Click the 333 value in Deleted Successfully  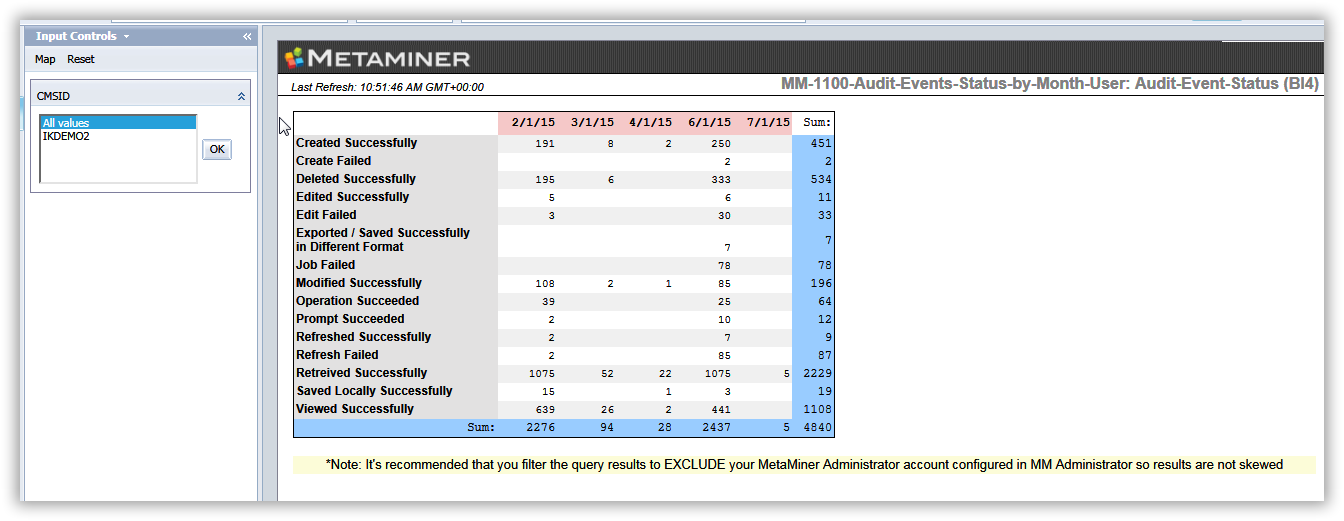coord(720,179)
